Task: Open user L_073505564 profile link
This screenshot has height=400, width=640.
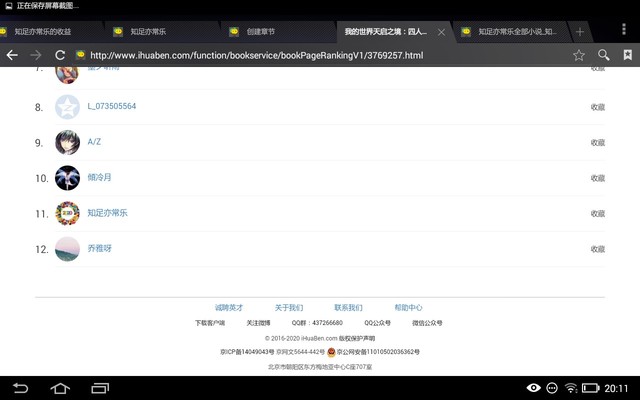Action: click(112, 106)
